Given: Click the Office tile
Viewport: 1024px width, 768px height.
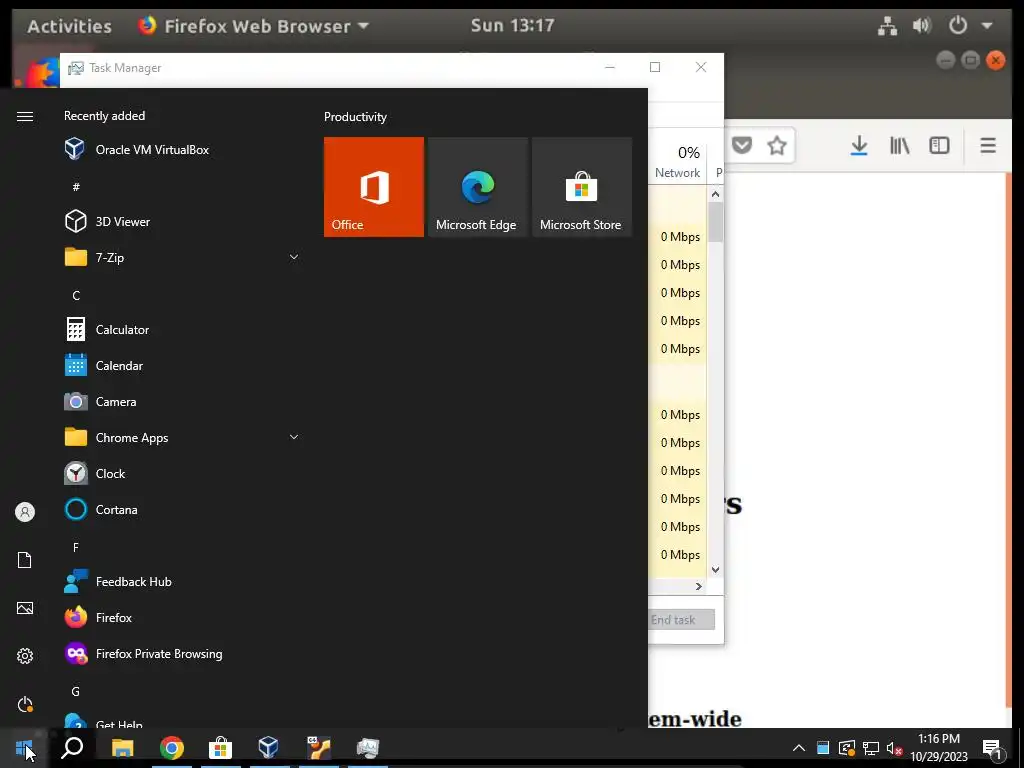Looking at the screenshot, I should click(x=374, y=187).
